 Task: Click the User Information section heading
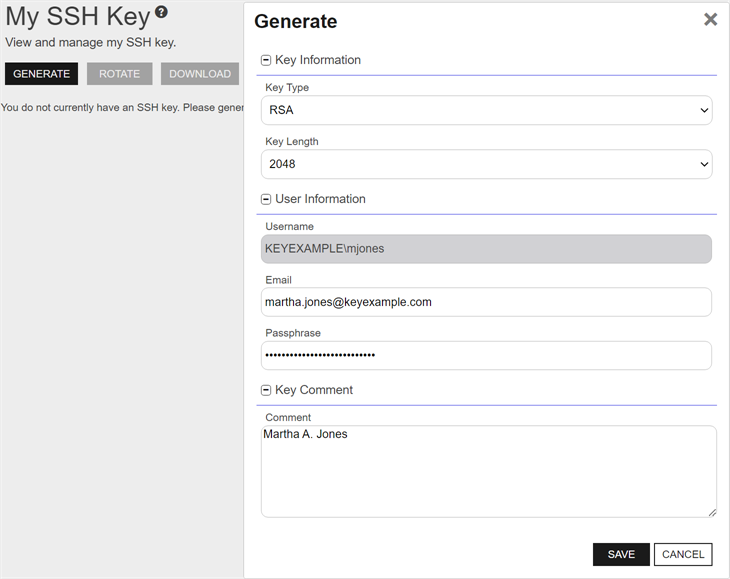pos(320,199)
